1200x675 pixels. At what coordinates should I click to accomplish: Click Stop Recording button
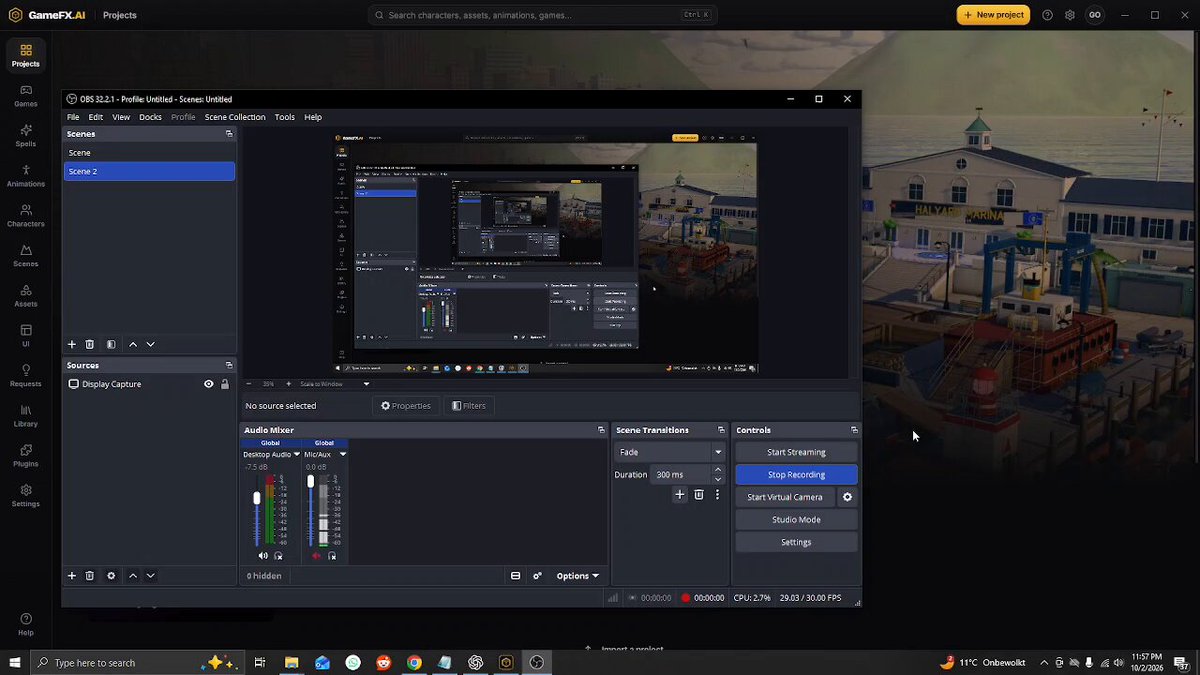(796, 475)
